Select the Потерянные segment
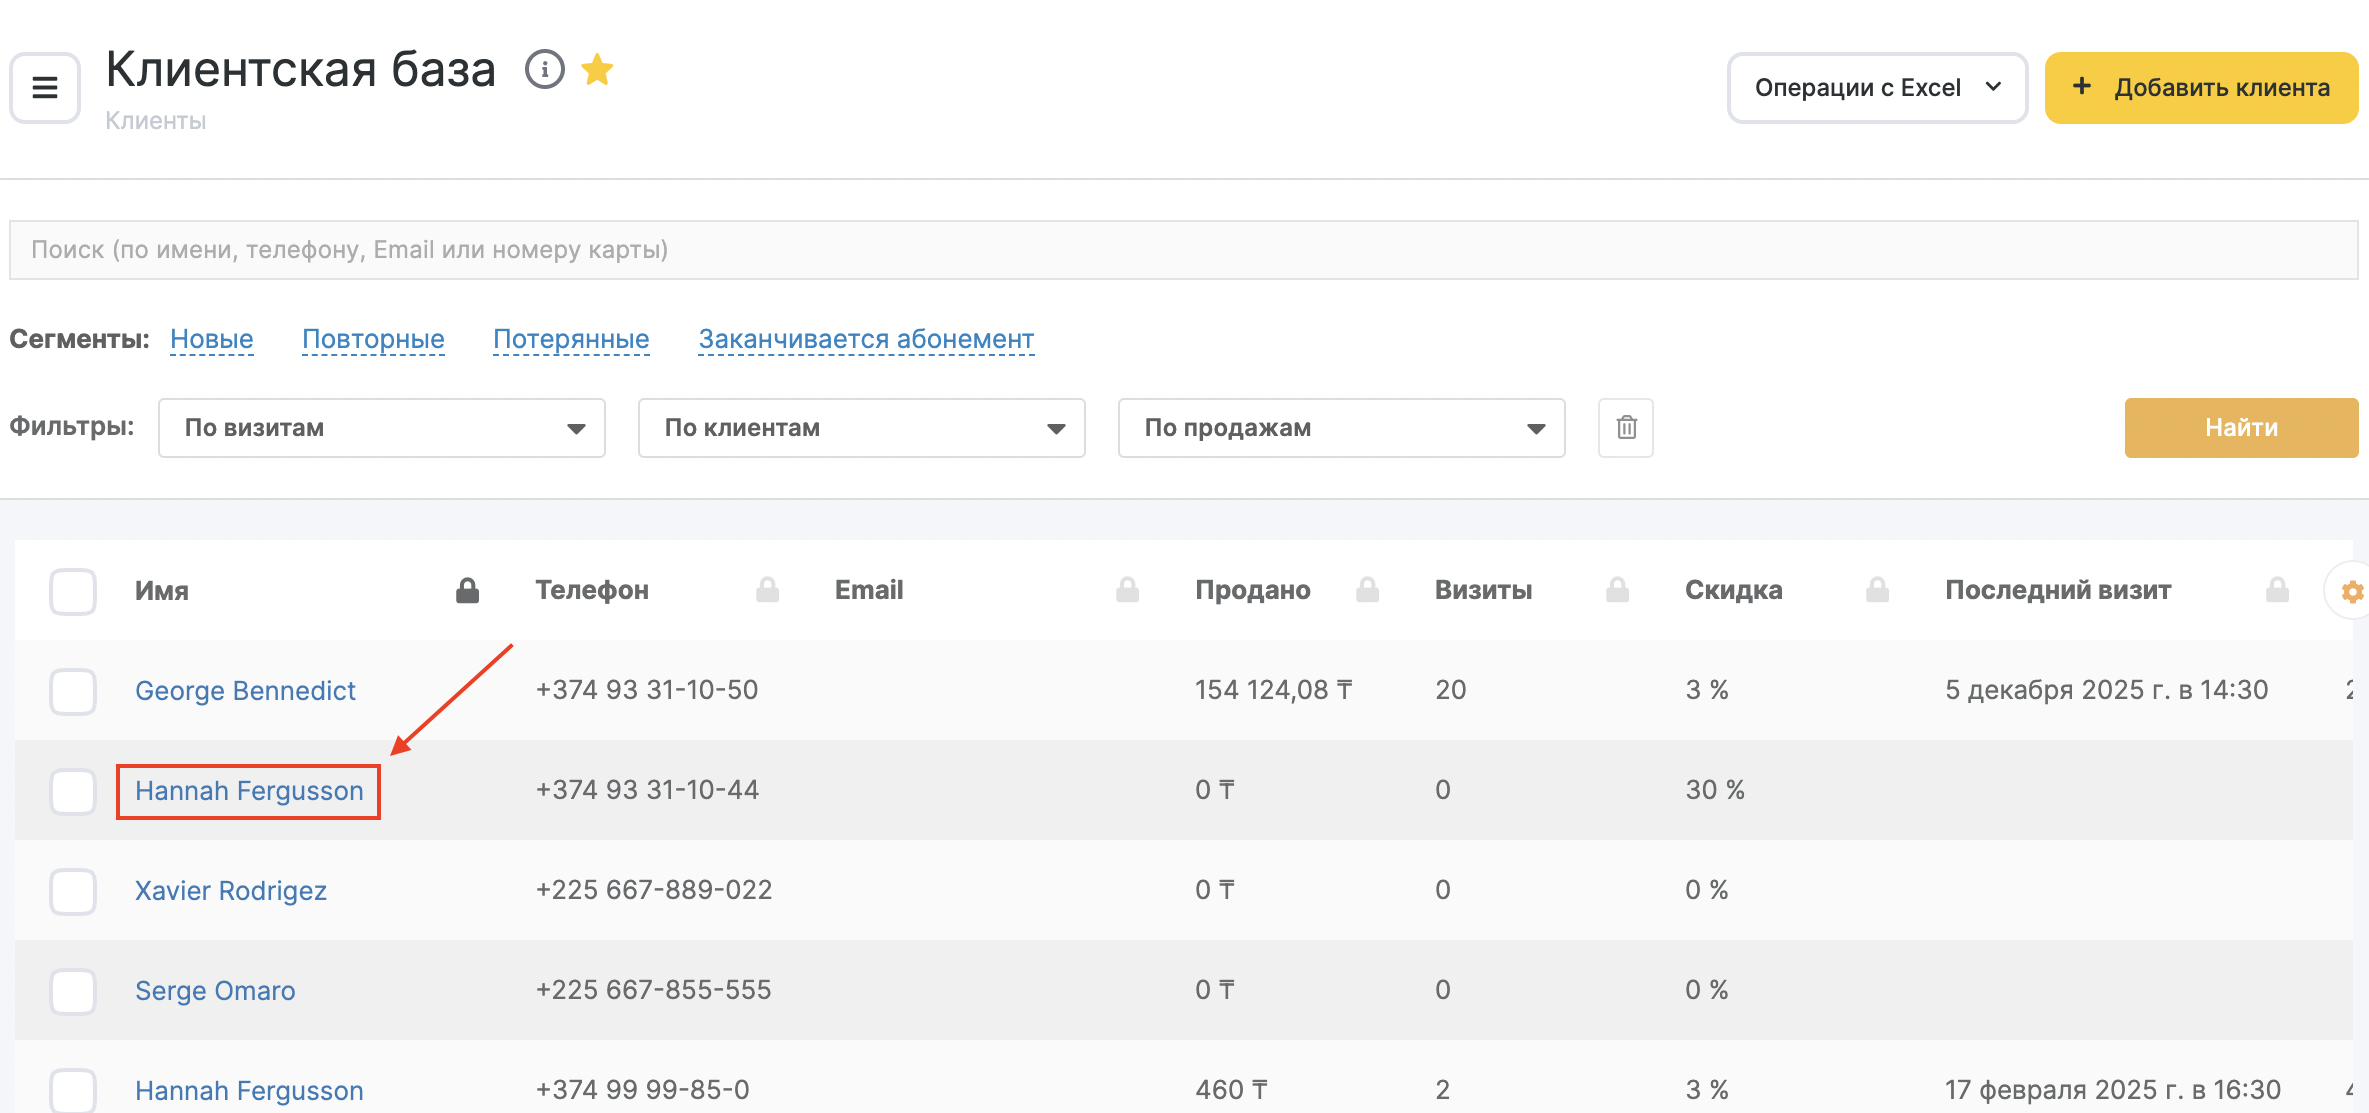2369x1113 pixels. coord(571,339)
